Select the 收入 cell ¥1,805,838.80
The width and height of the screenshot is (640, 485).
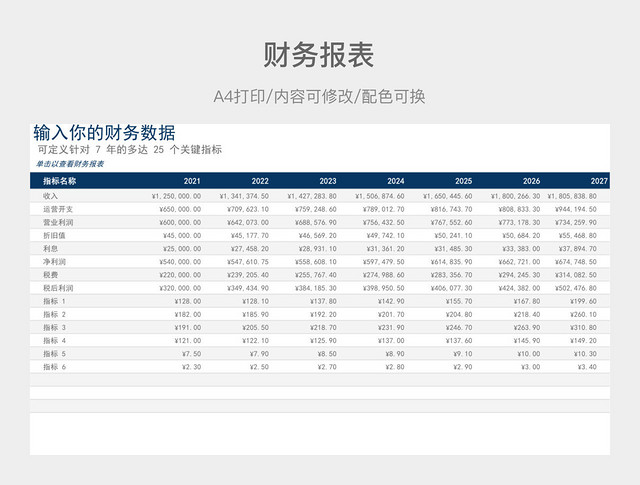coord(572,196)
